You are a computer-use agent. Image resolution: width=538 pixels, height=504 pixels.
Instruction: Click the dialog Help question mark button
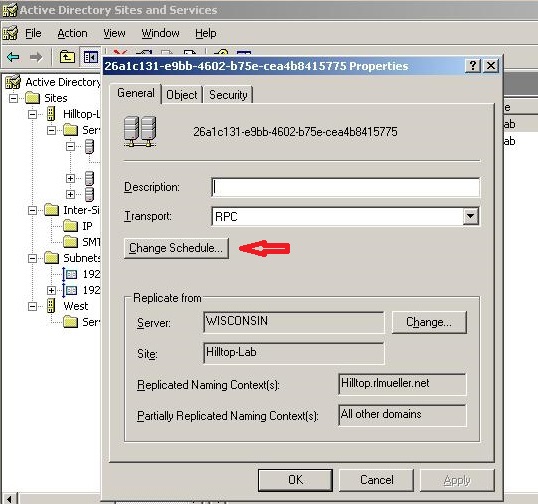(x=473, y=65)
